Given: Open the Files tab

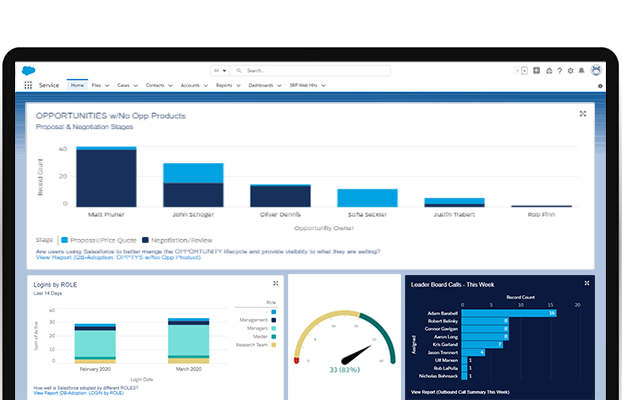Looking at the screenshot, I should tap(96, 85).
